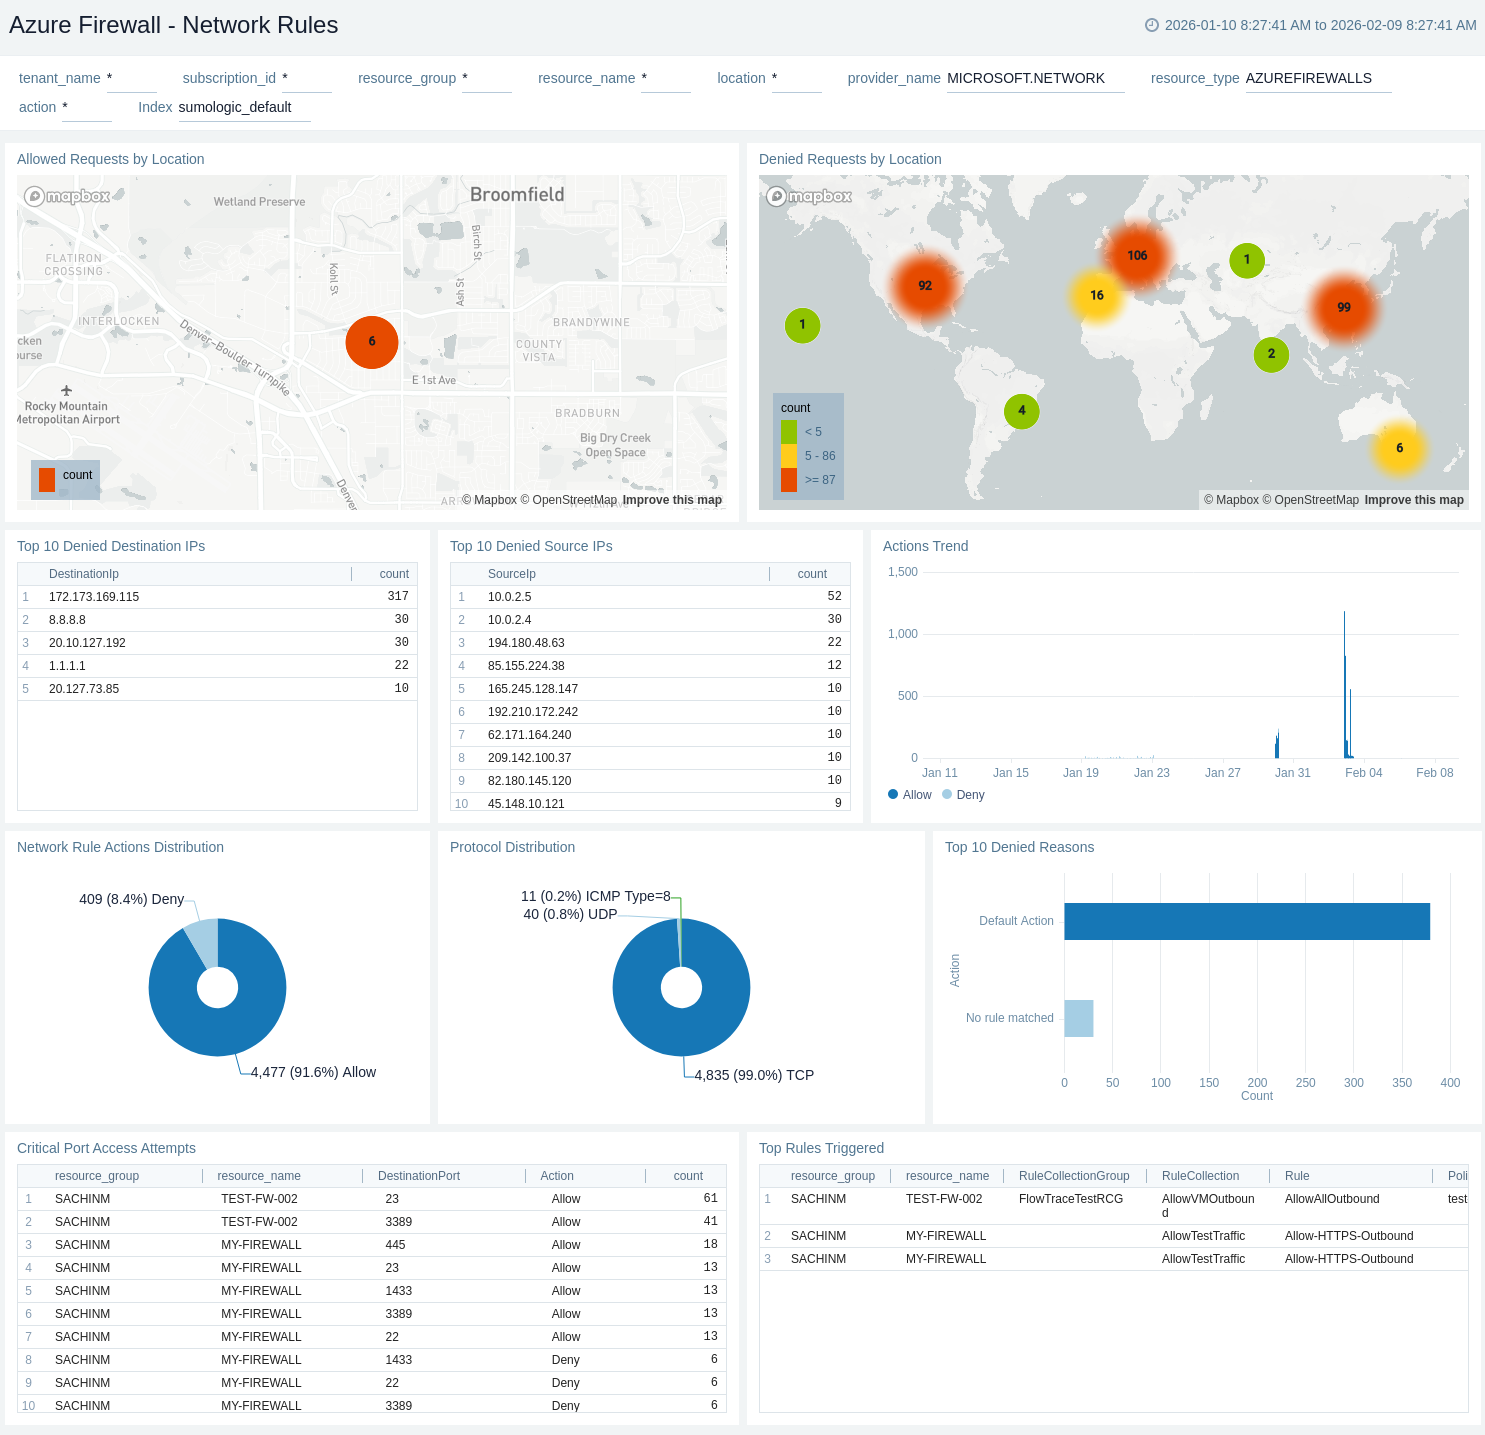Sort by DestinationPort column header

419,1176
